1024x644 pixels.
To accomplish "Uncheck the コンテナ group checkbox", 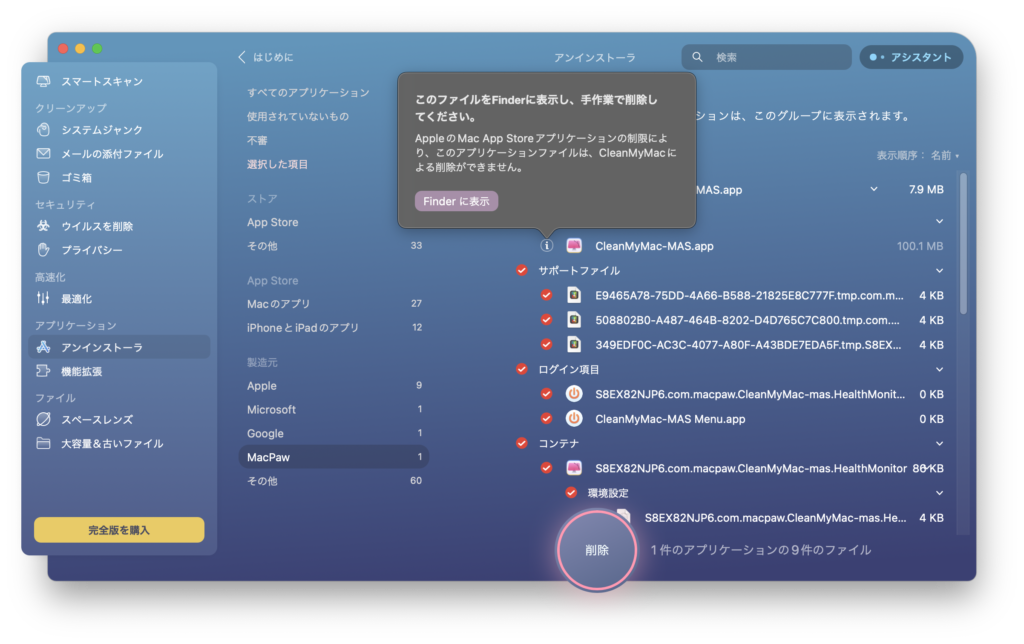I will tap(522, 443).
